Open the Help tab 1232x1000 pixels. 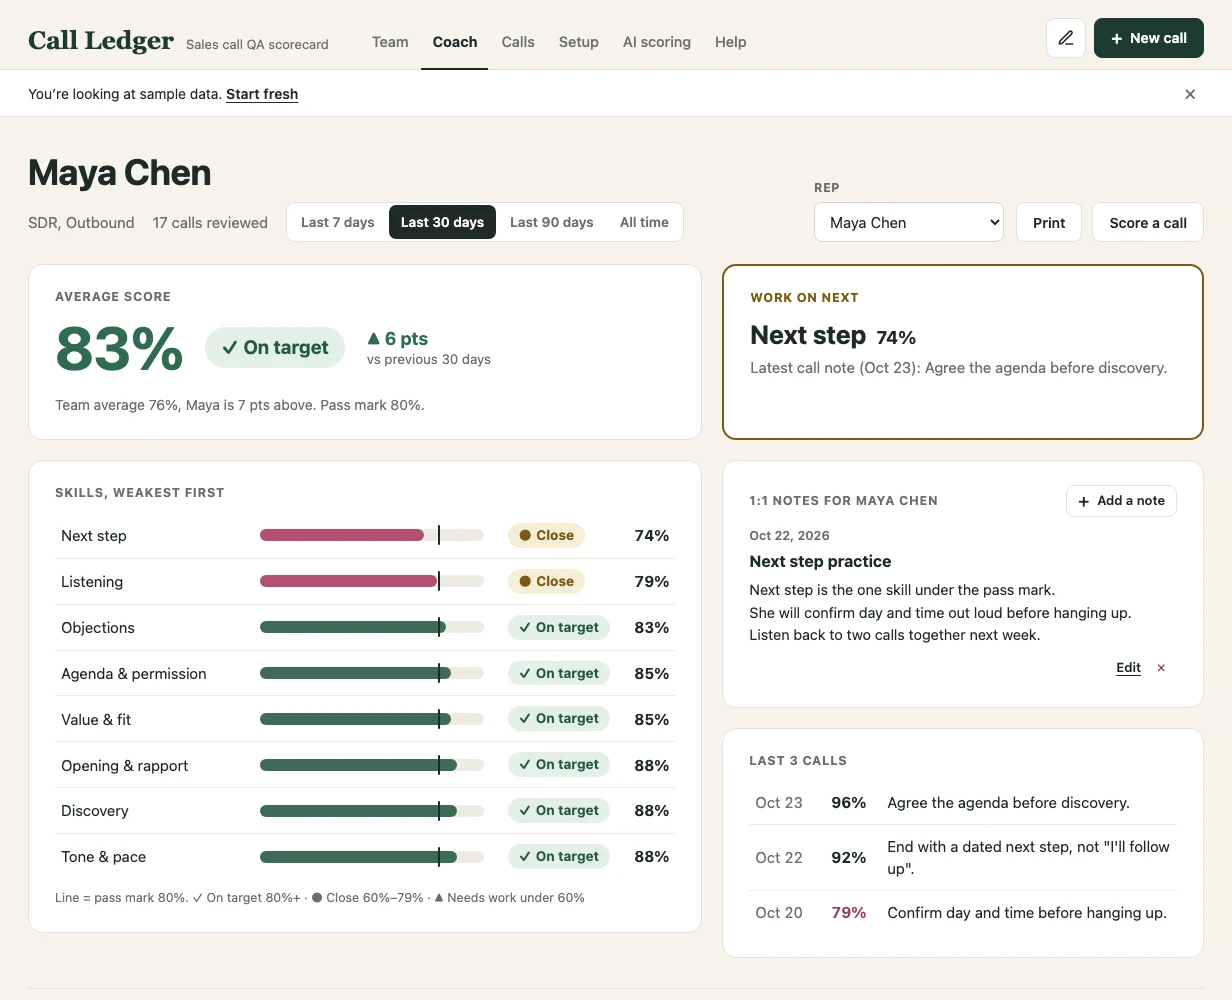731,42
